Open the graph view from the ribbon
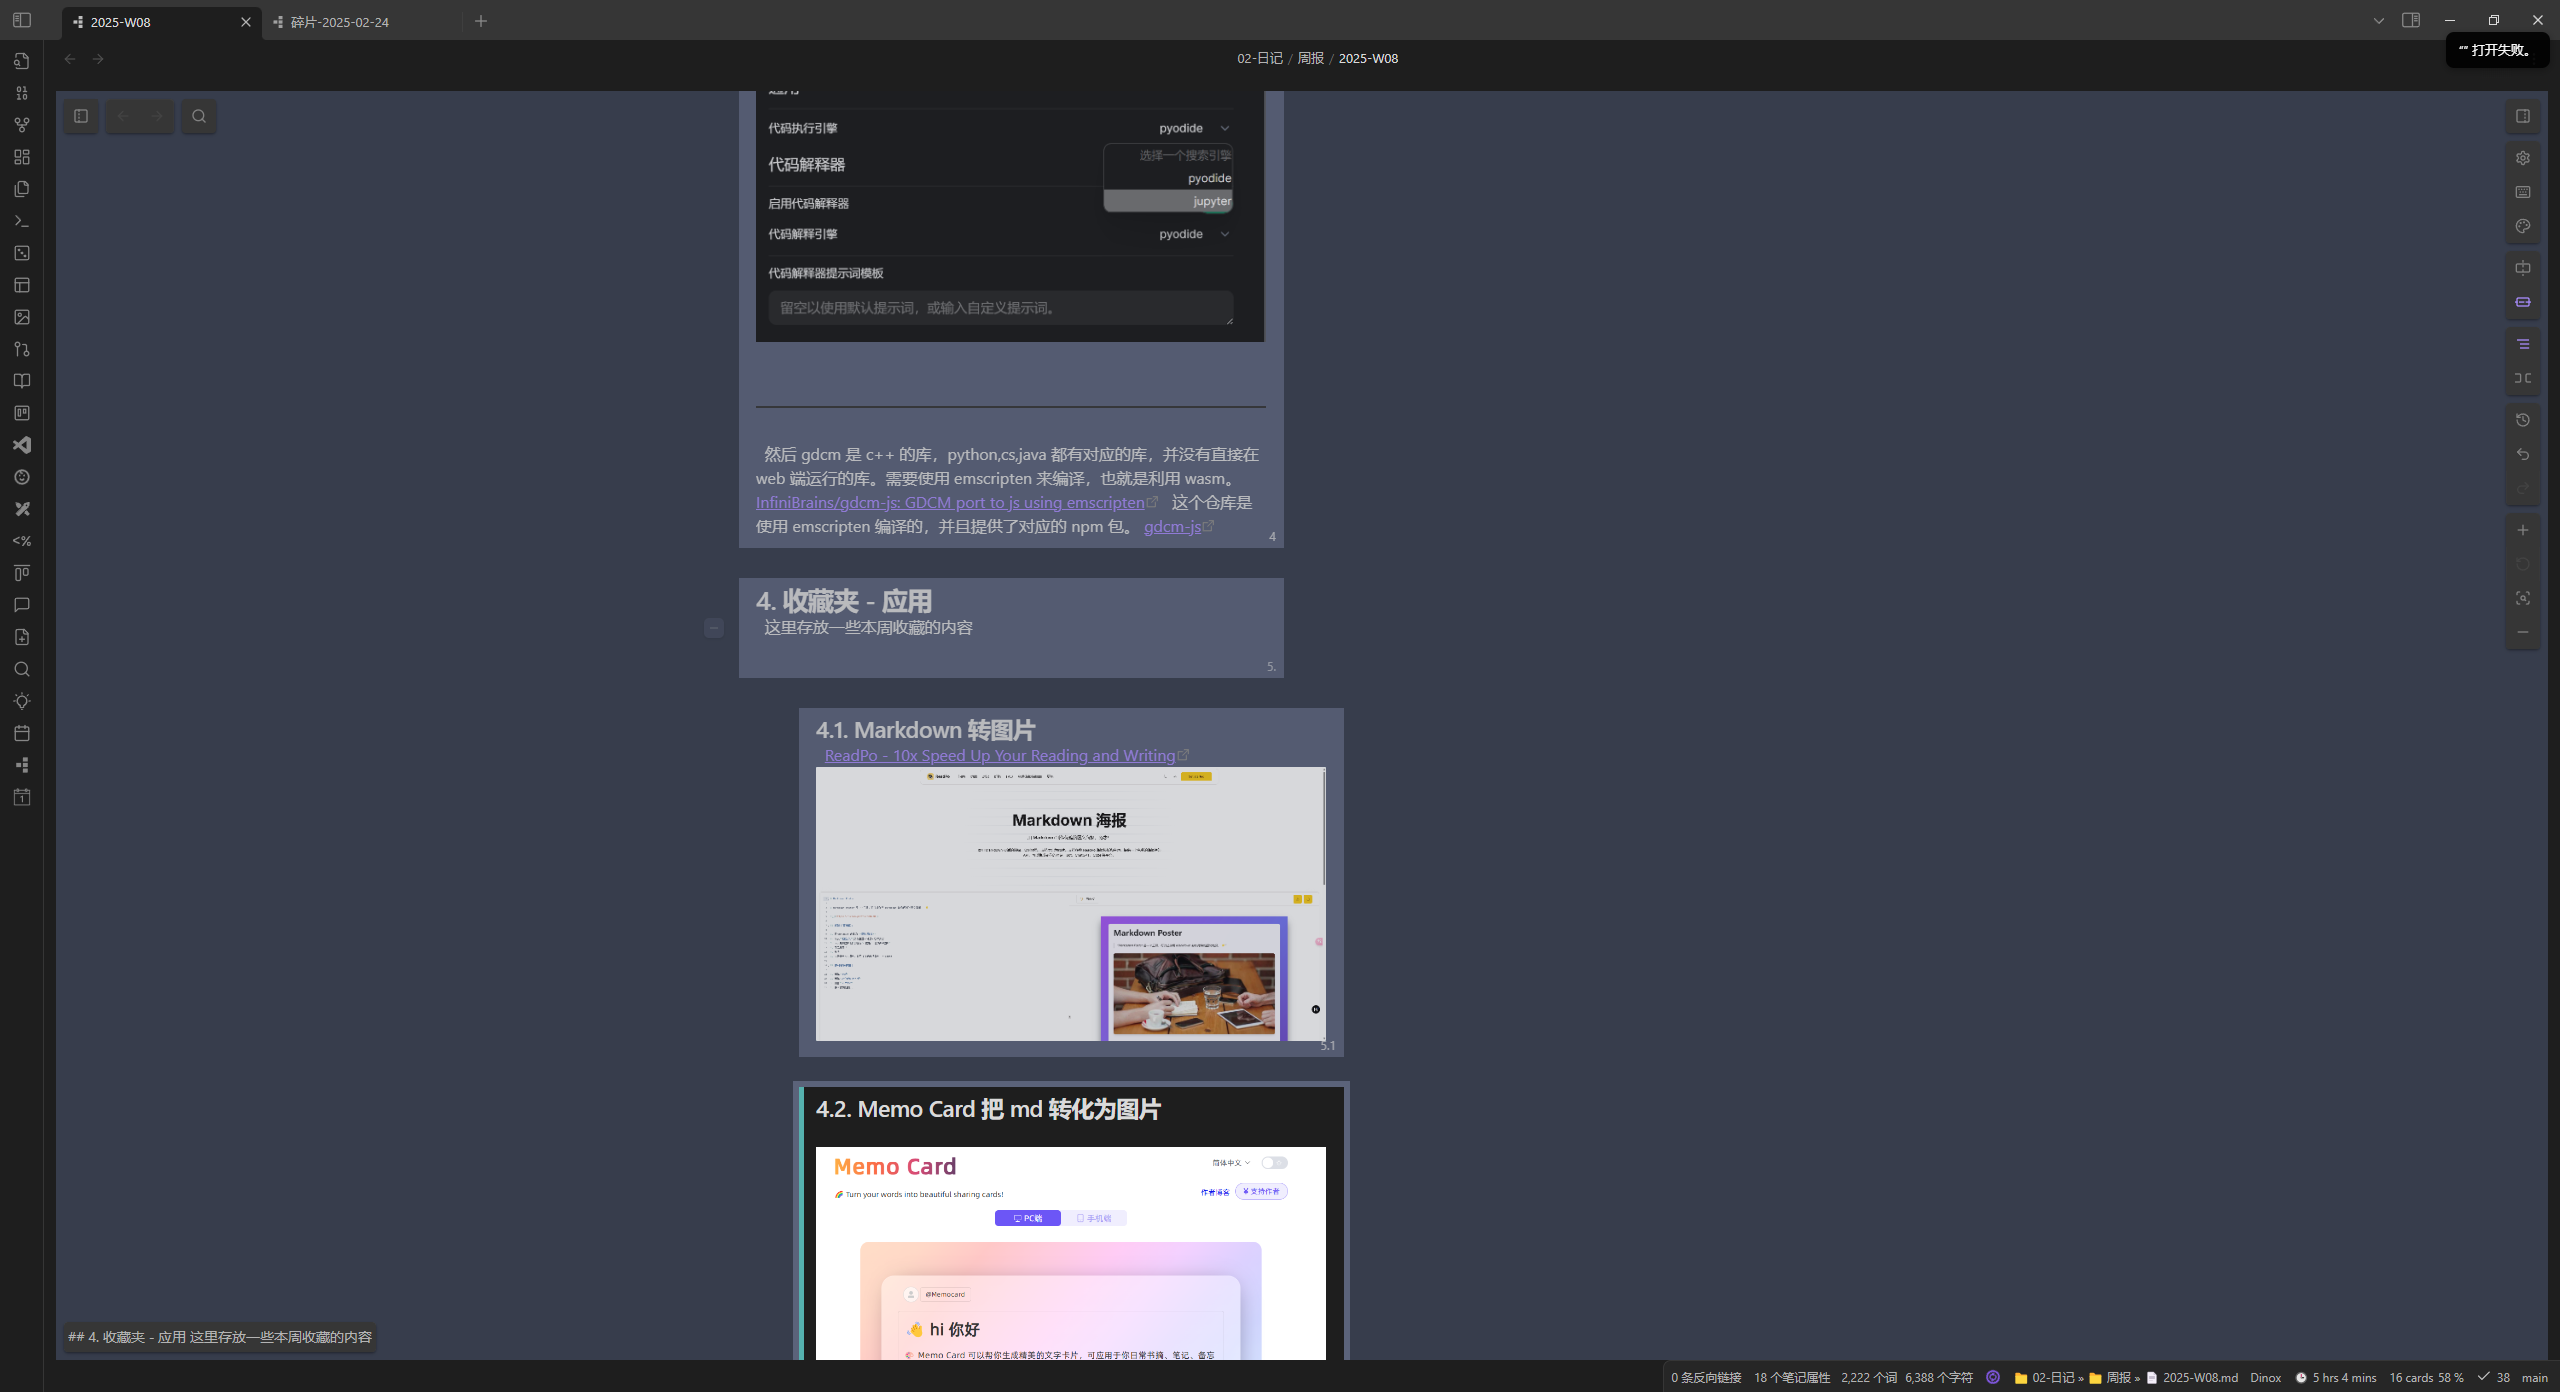Viewport: 2560px width, 1392px height. [x=22, y=125]
